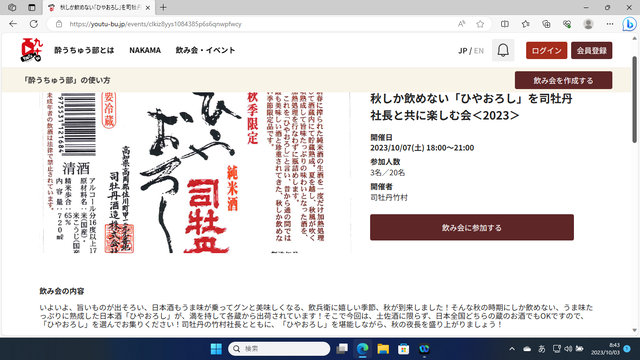Click the 飲み会の内容 heading

tap(62, 291)
